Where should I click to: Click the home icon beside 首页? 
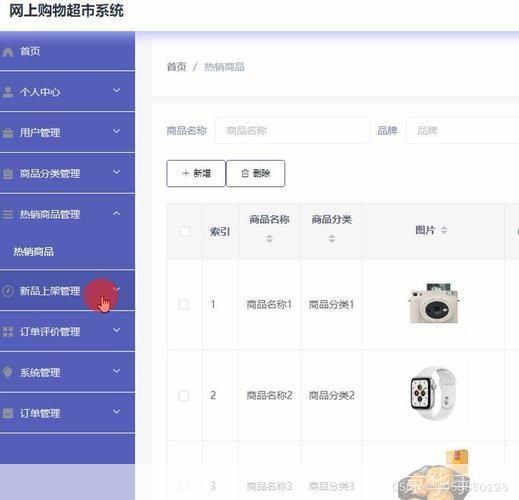click(8, 52)
